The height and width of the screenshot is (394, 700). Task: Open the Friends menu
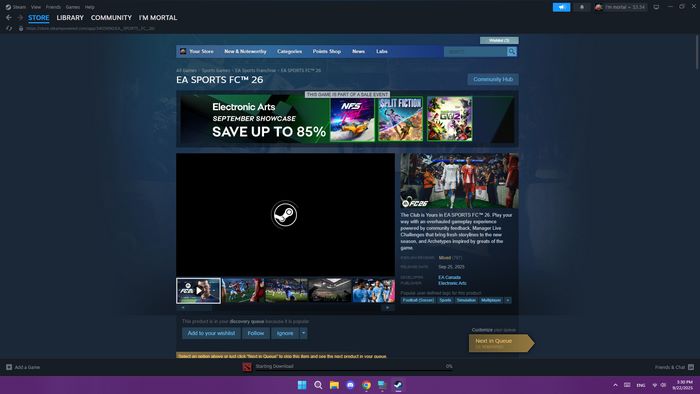click(x=53, y=7)
